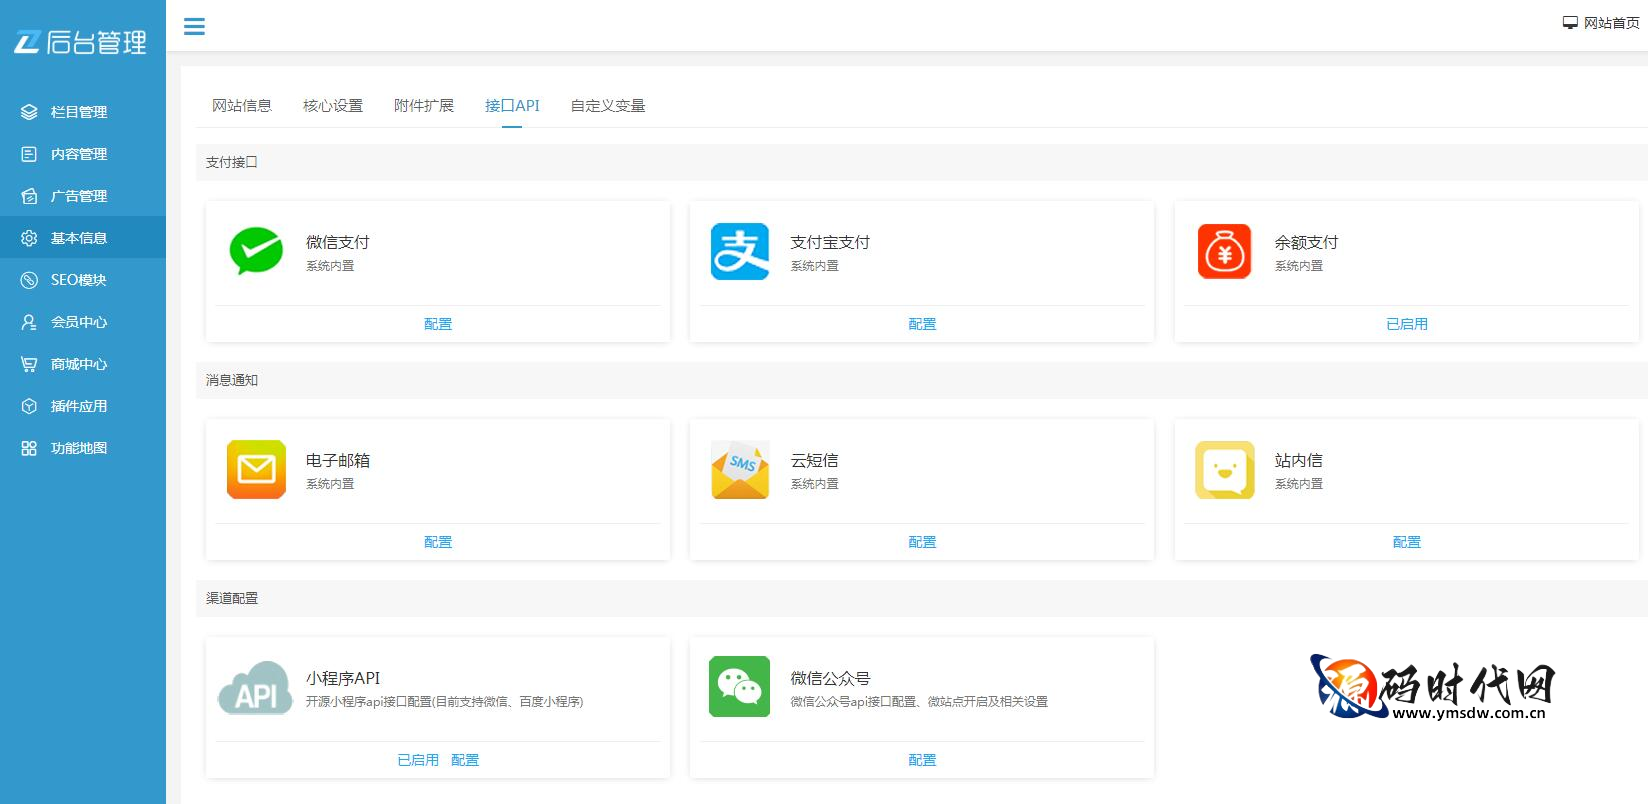Click the orange 电子邮箱 envelope icon
The height and width of the screenshot is (804, 1648).
point(256,469)
